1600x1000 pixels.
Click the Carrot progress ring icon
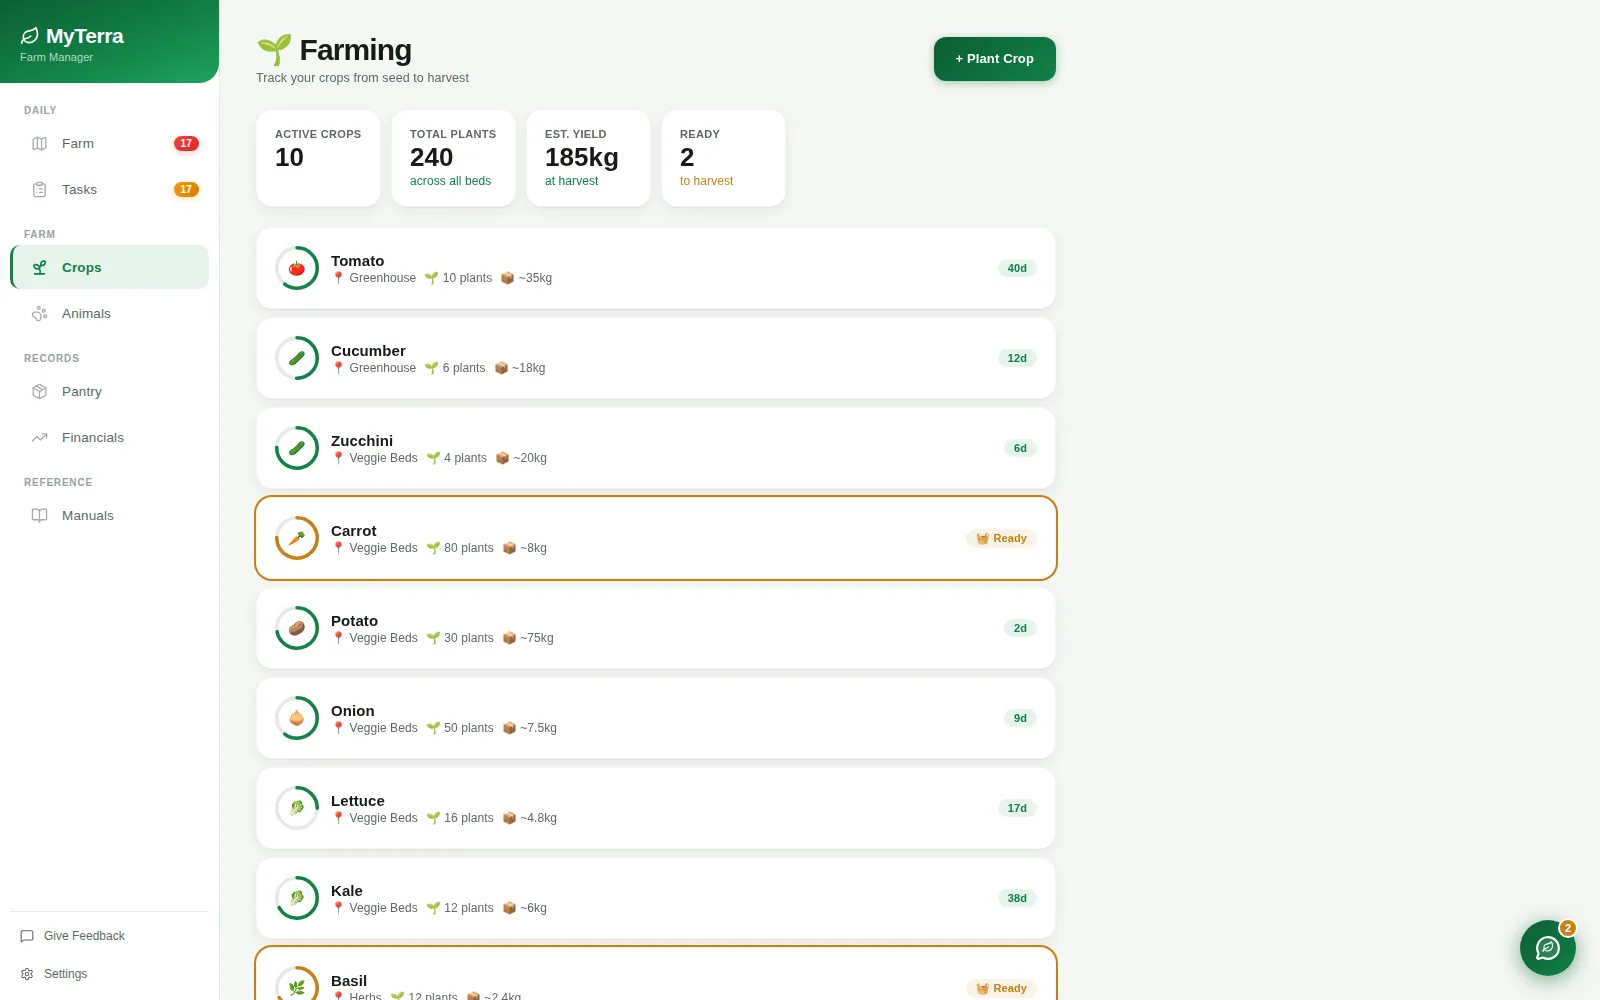coord(297,538)
